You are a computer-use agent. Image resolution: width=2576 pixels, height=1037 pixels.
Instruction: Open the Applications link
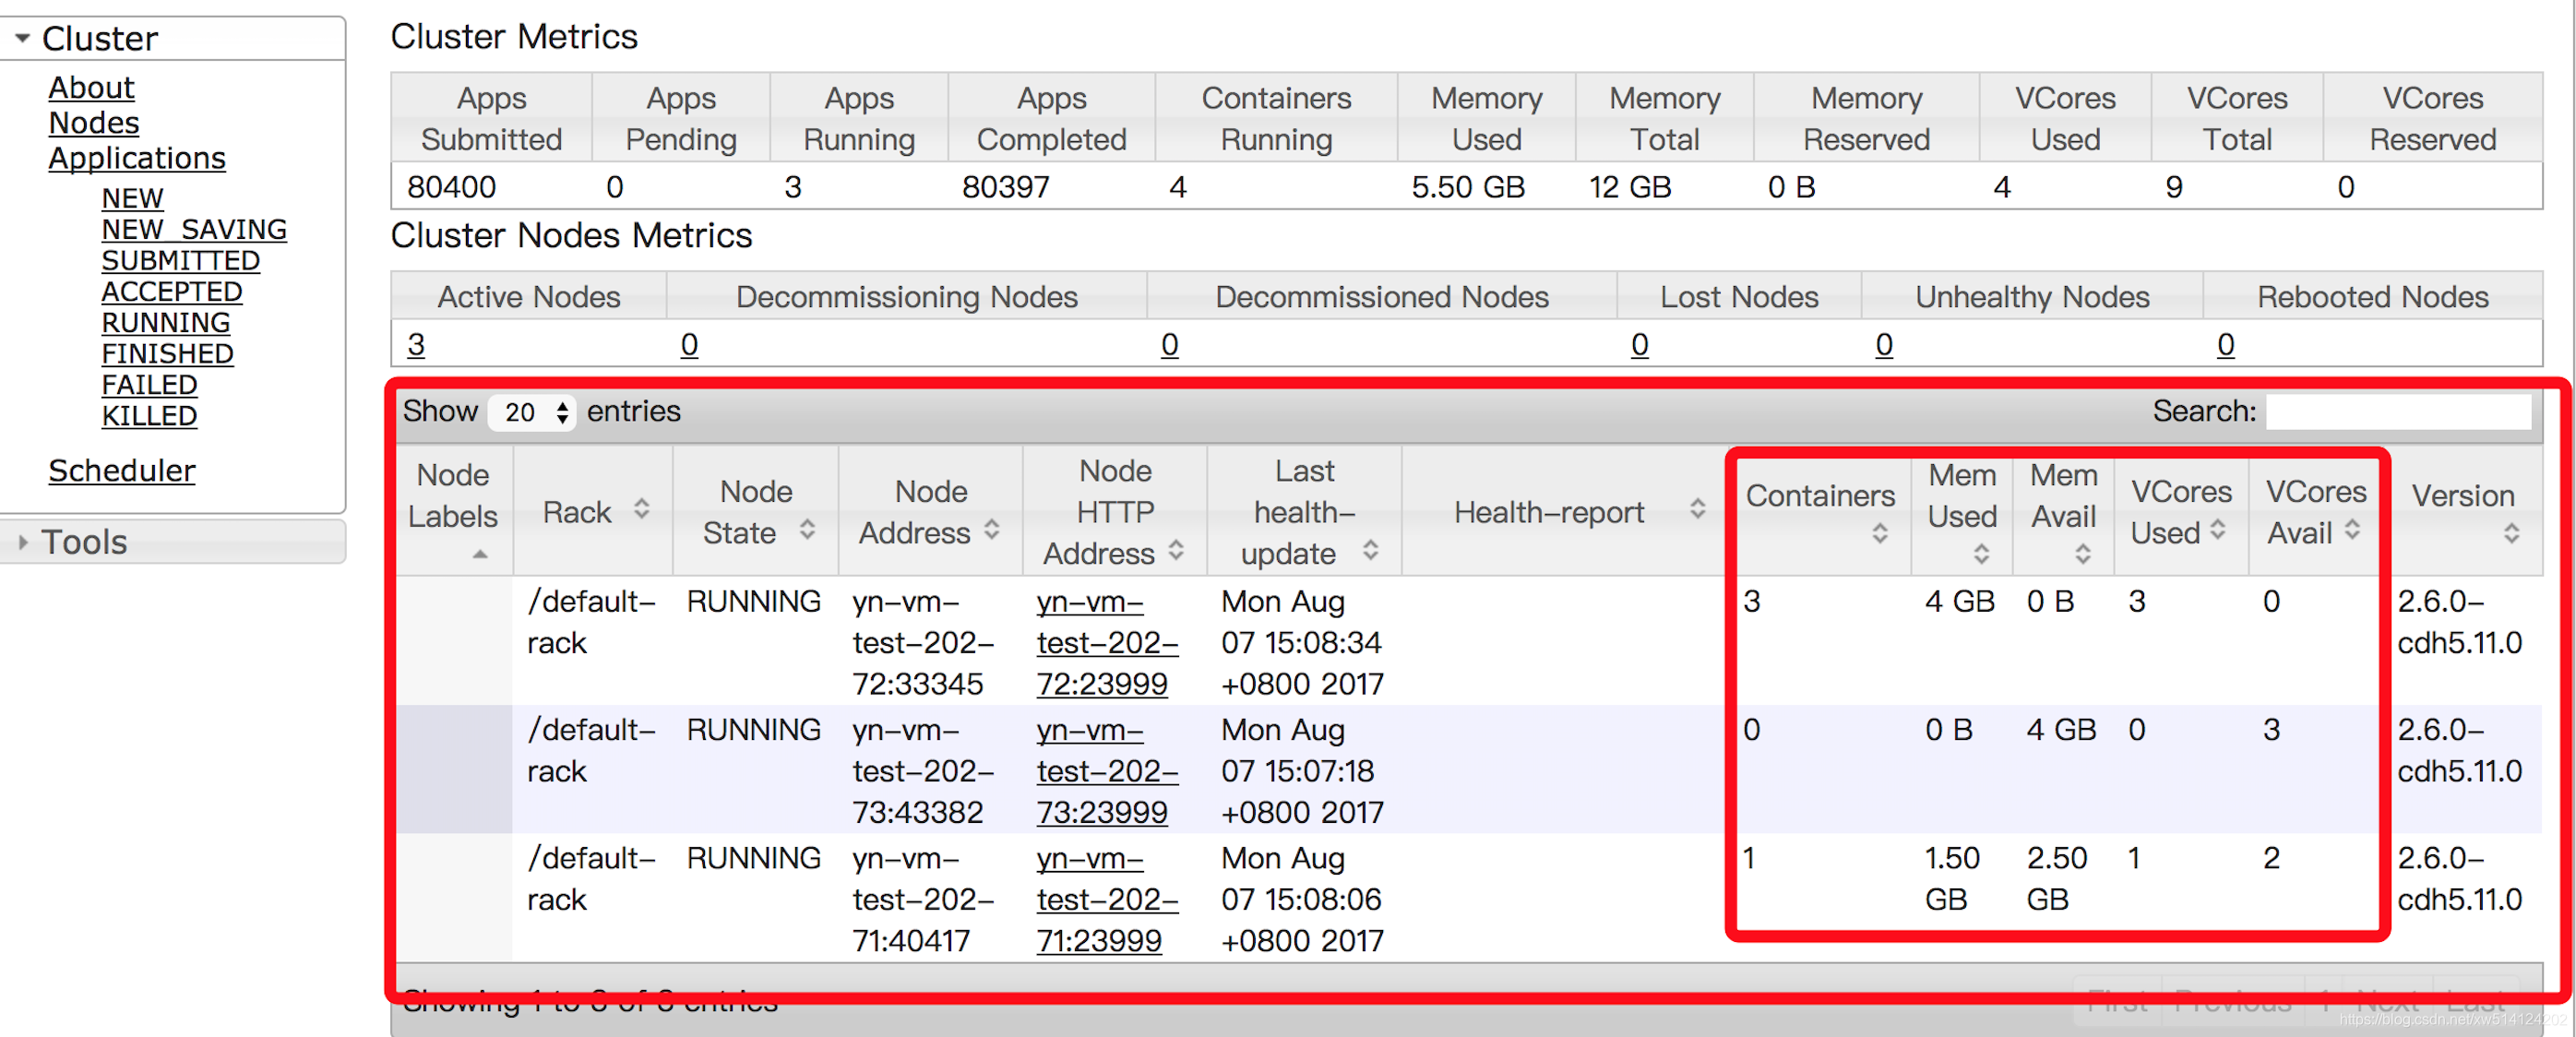pos(137,158)
